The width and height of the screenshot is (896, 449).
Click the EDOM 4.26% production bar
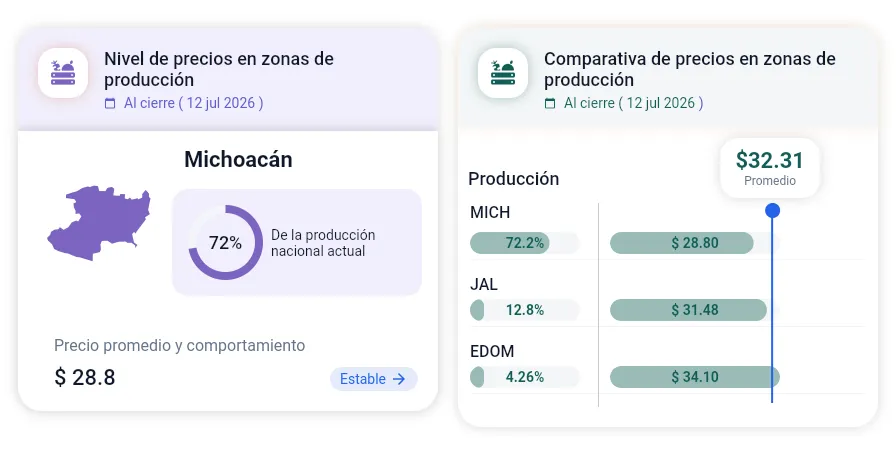524,376
